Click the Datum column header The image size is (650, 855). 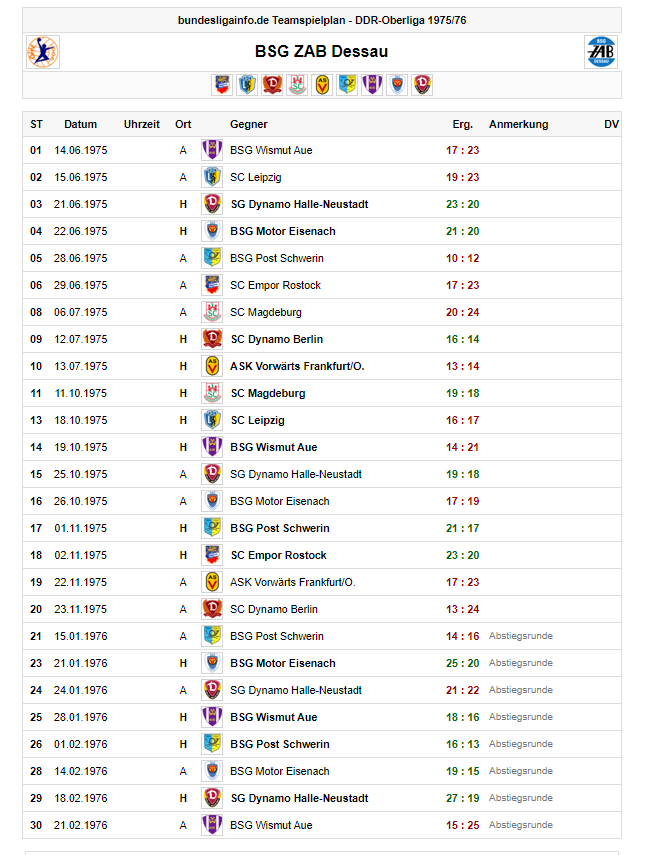pyautogui.click(x=81, y=125)
